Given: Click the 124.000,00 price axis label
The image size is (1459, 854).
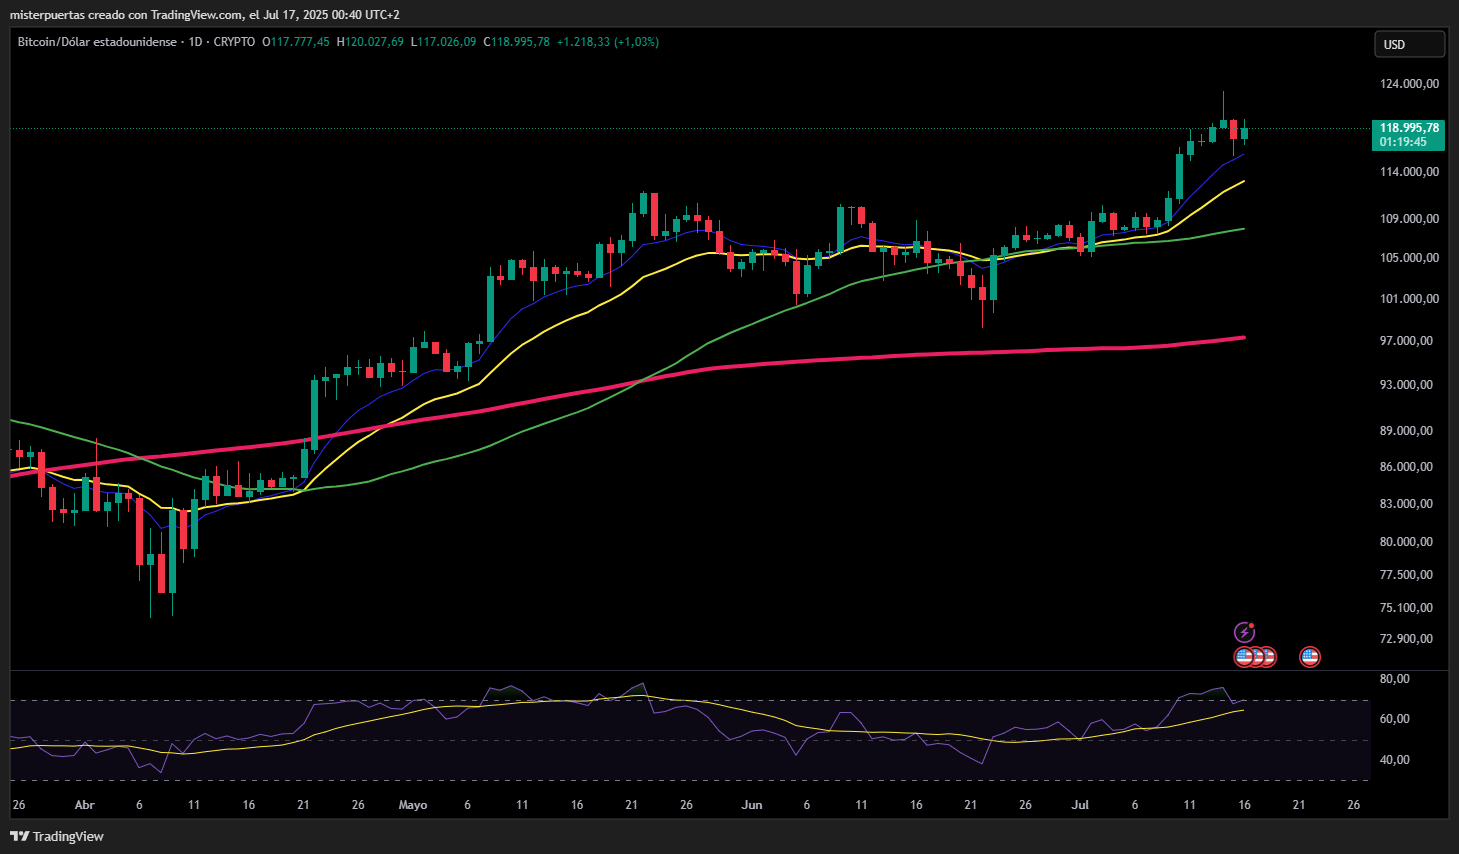Looking at the screenshot, I should tap(1409, 84).
